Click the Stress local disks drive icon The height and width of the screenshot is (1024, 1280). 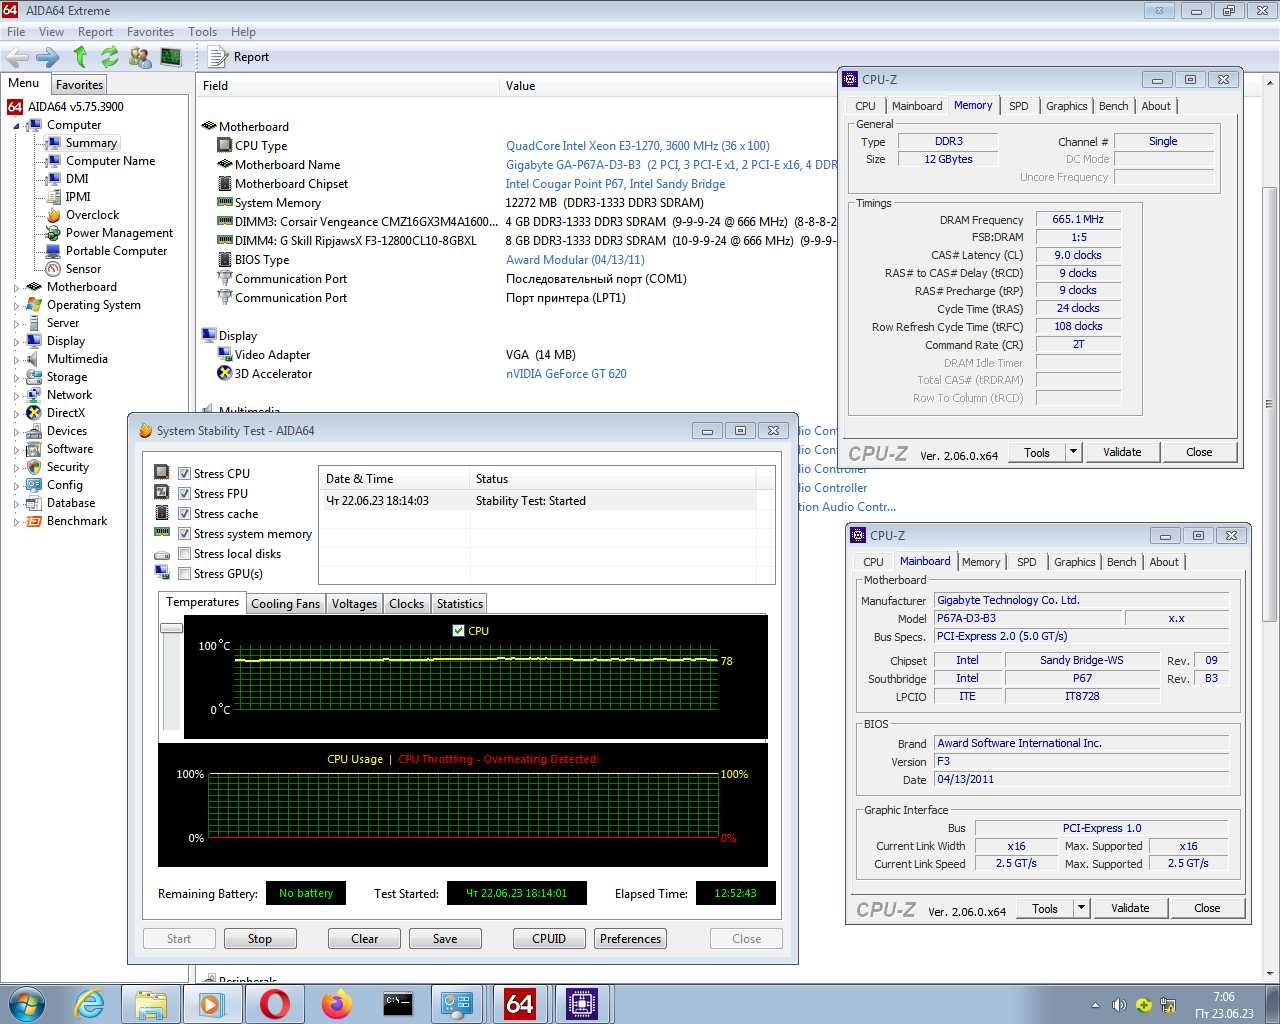pos(162,554)
